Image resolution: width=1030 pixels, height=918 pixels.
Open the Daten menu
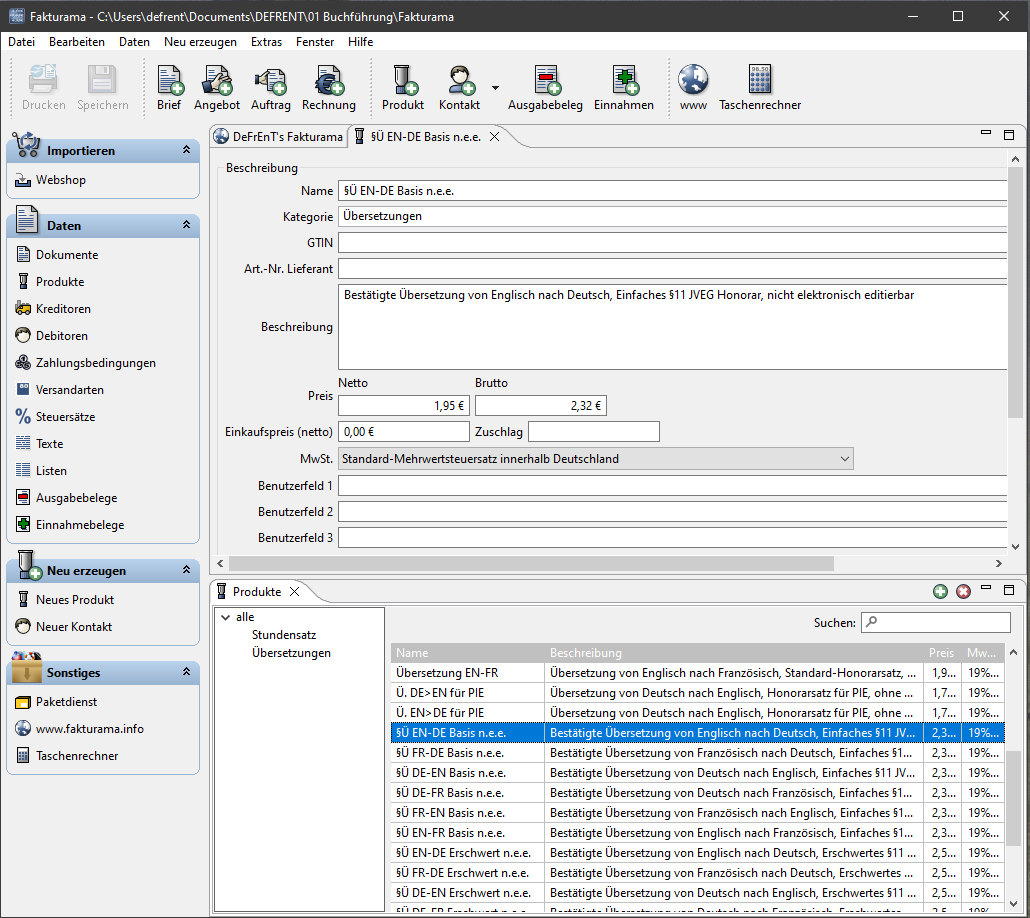tap(134, 41)
